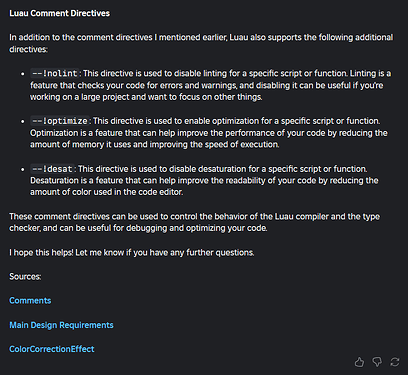Open the ColorCorrectionEffect source link
The width and height of the screenshot is (408, 375).
[x=52, y=349]
